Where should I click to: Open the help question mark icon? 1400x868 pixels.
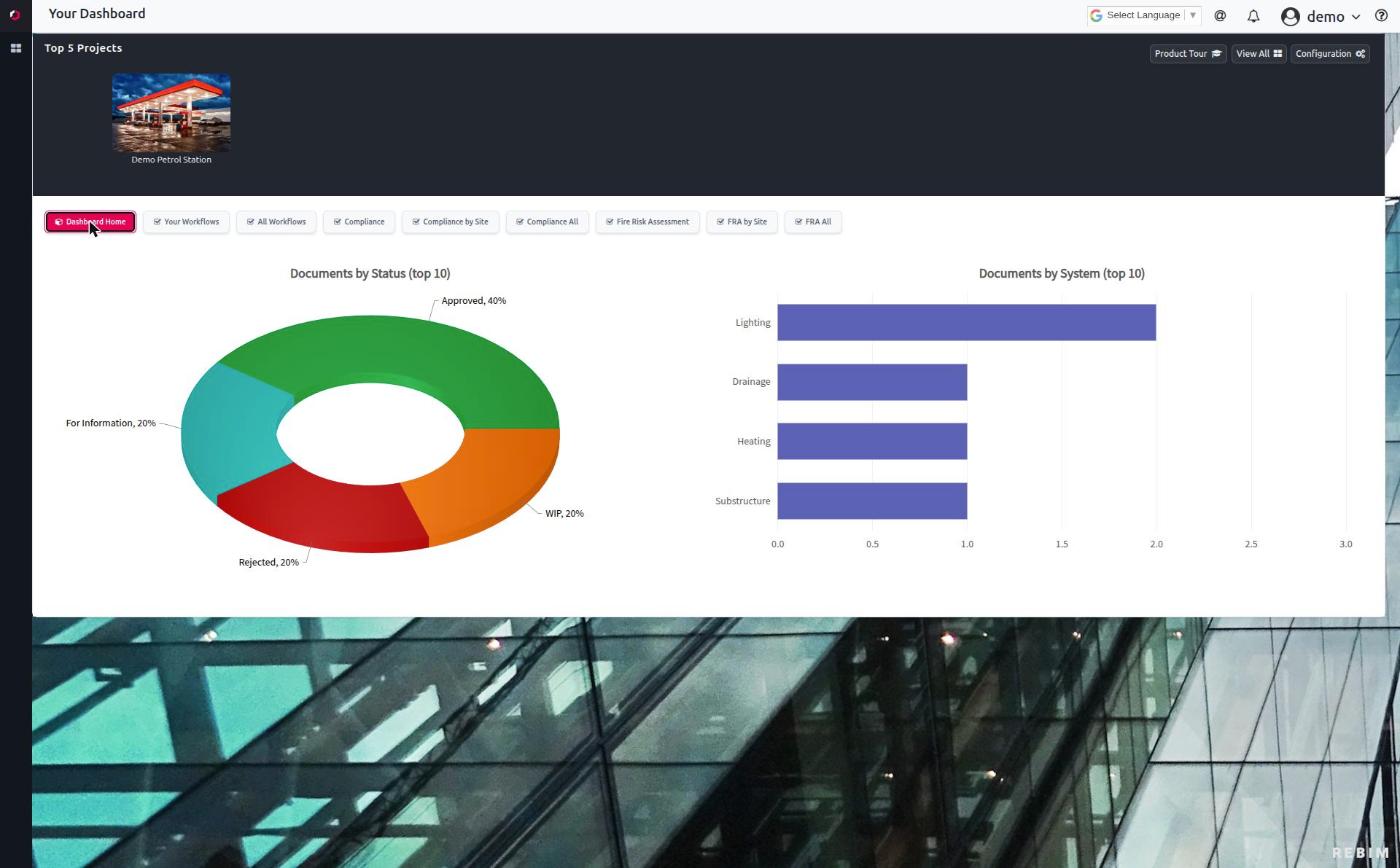(x=1381, y=16)
